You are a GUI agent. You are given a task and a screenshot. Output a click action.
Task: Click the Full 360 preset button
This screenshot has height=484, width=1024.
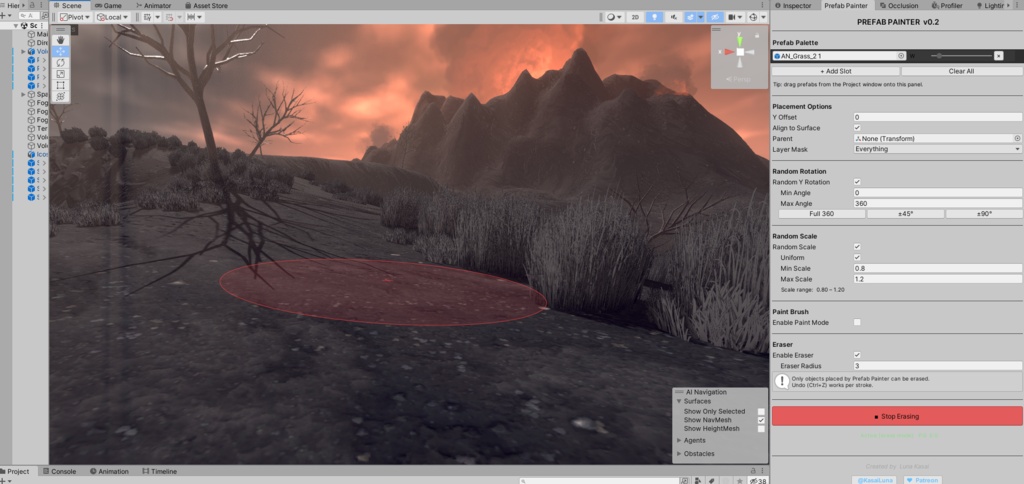(822, 214)
